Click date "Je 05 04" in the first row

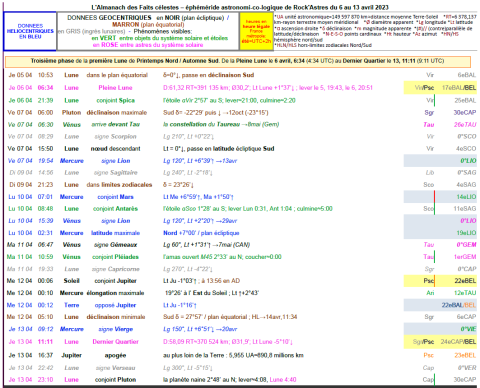(x=20, y=75)
